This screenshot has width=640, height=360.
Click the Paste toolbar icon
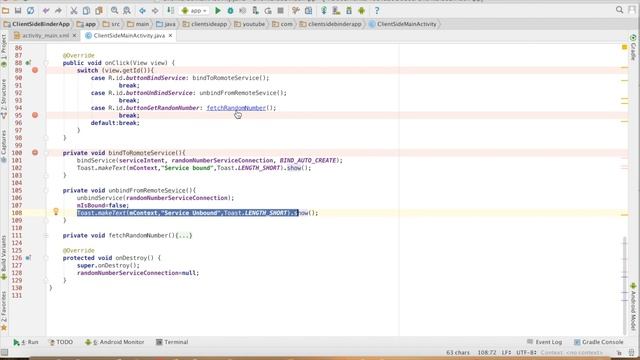pyautogui.click(x=99, y=10)
